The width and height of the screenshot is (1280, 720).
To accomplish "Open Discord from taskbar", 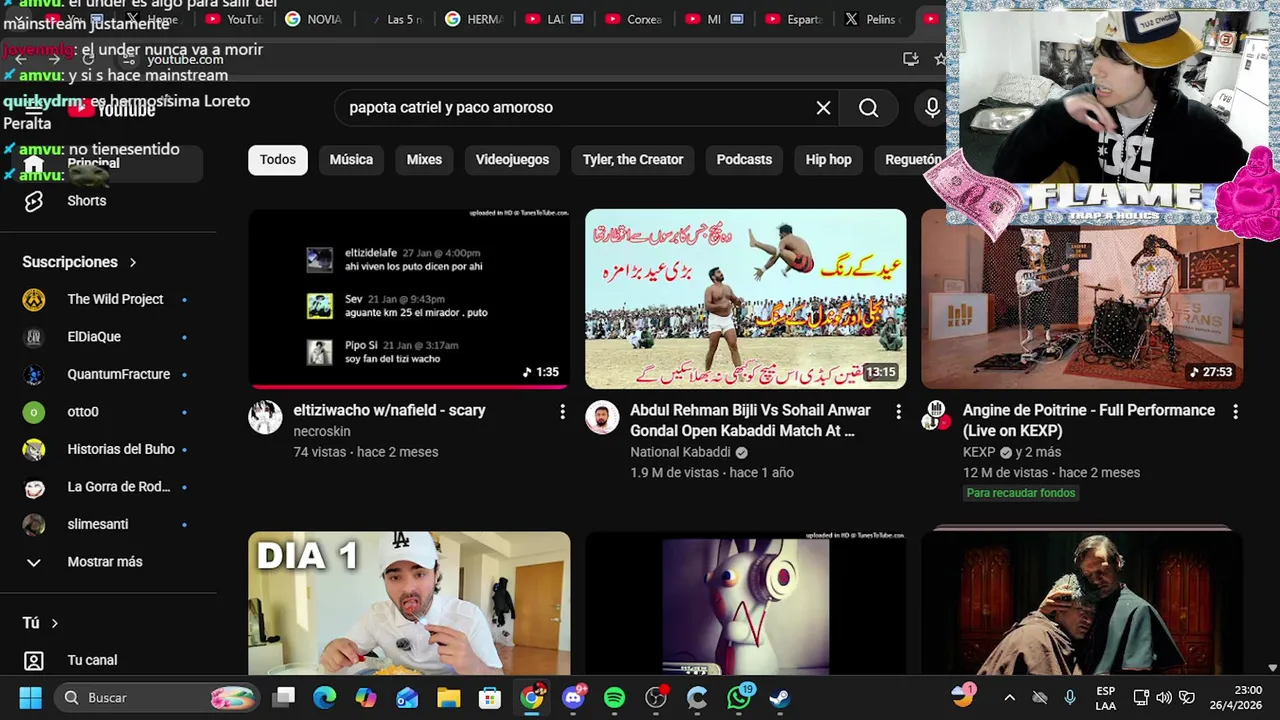I will (573, 697).
